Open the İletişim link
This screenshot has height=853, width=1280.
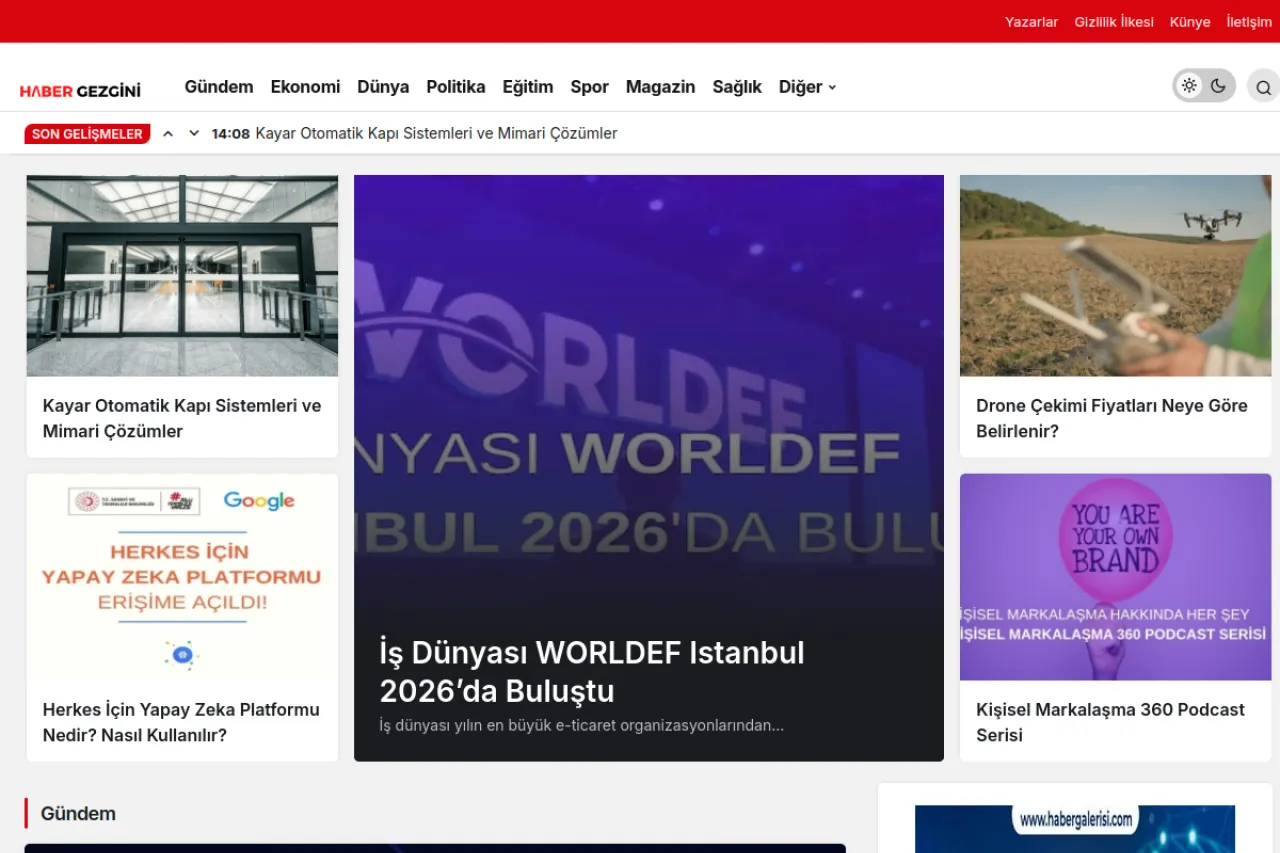tap(1249, 22)
